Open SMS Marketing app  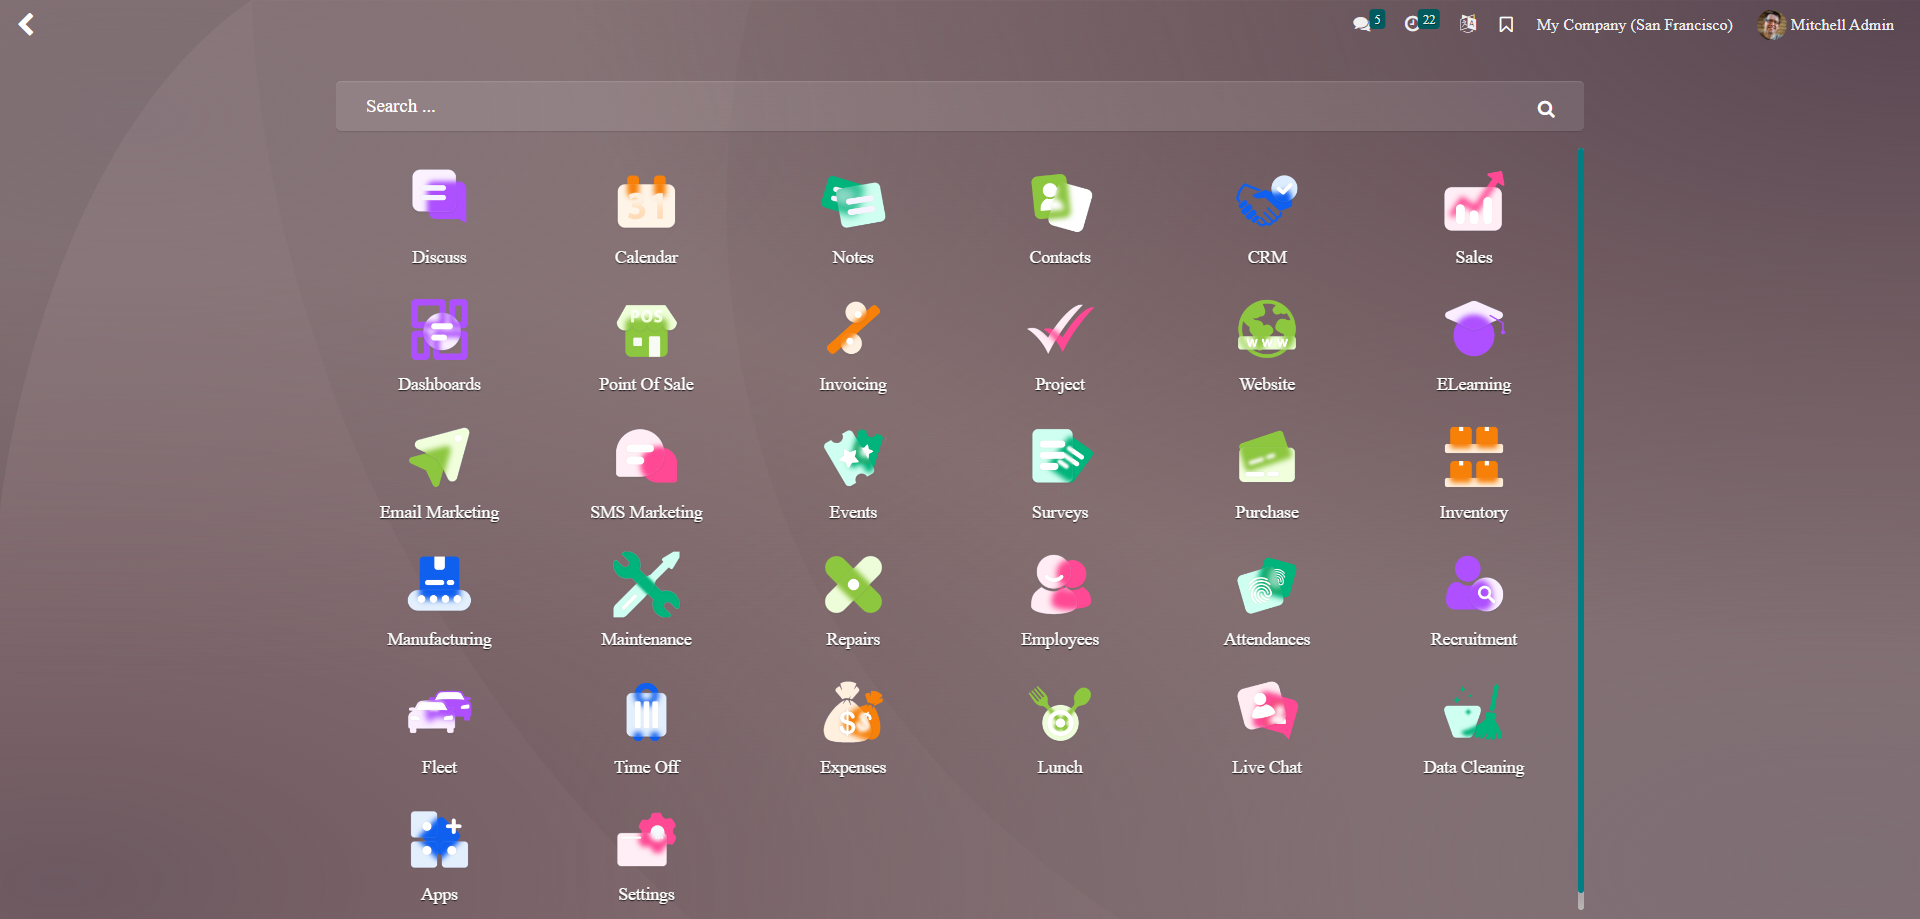point(646,471)
